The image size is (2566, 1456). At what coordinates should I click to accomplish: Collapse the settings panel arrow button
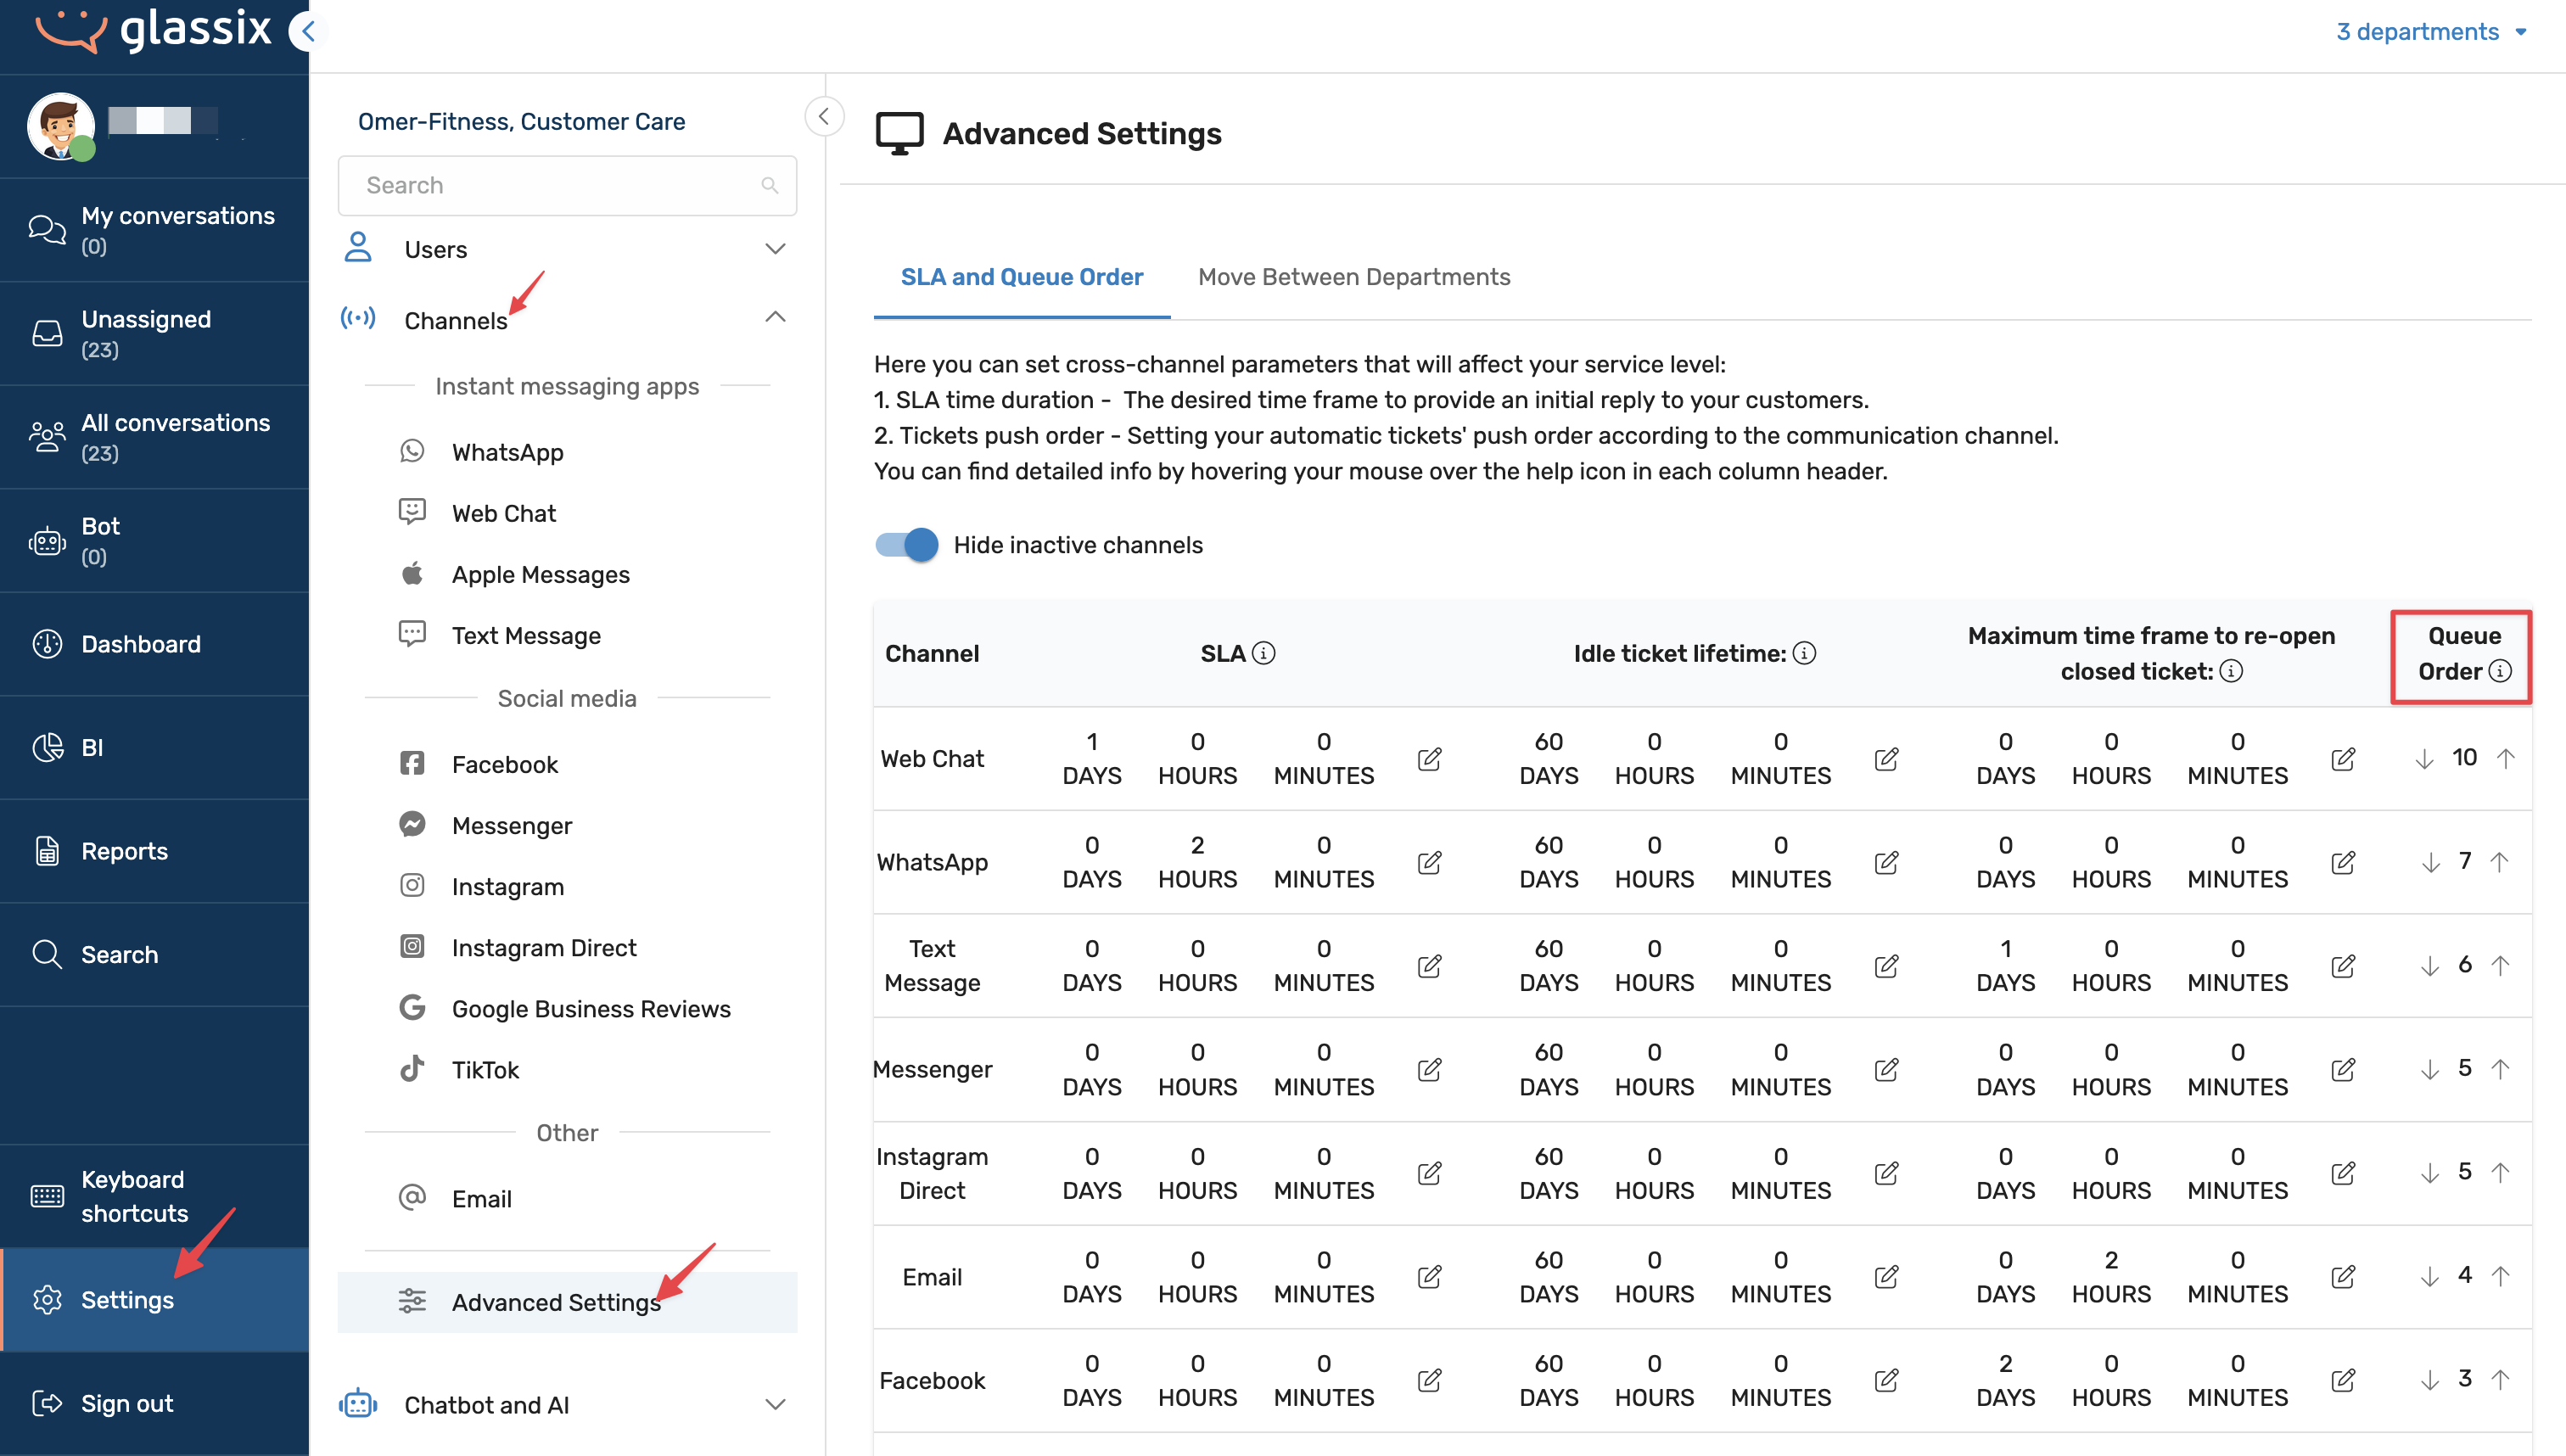tap(823, 117)
